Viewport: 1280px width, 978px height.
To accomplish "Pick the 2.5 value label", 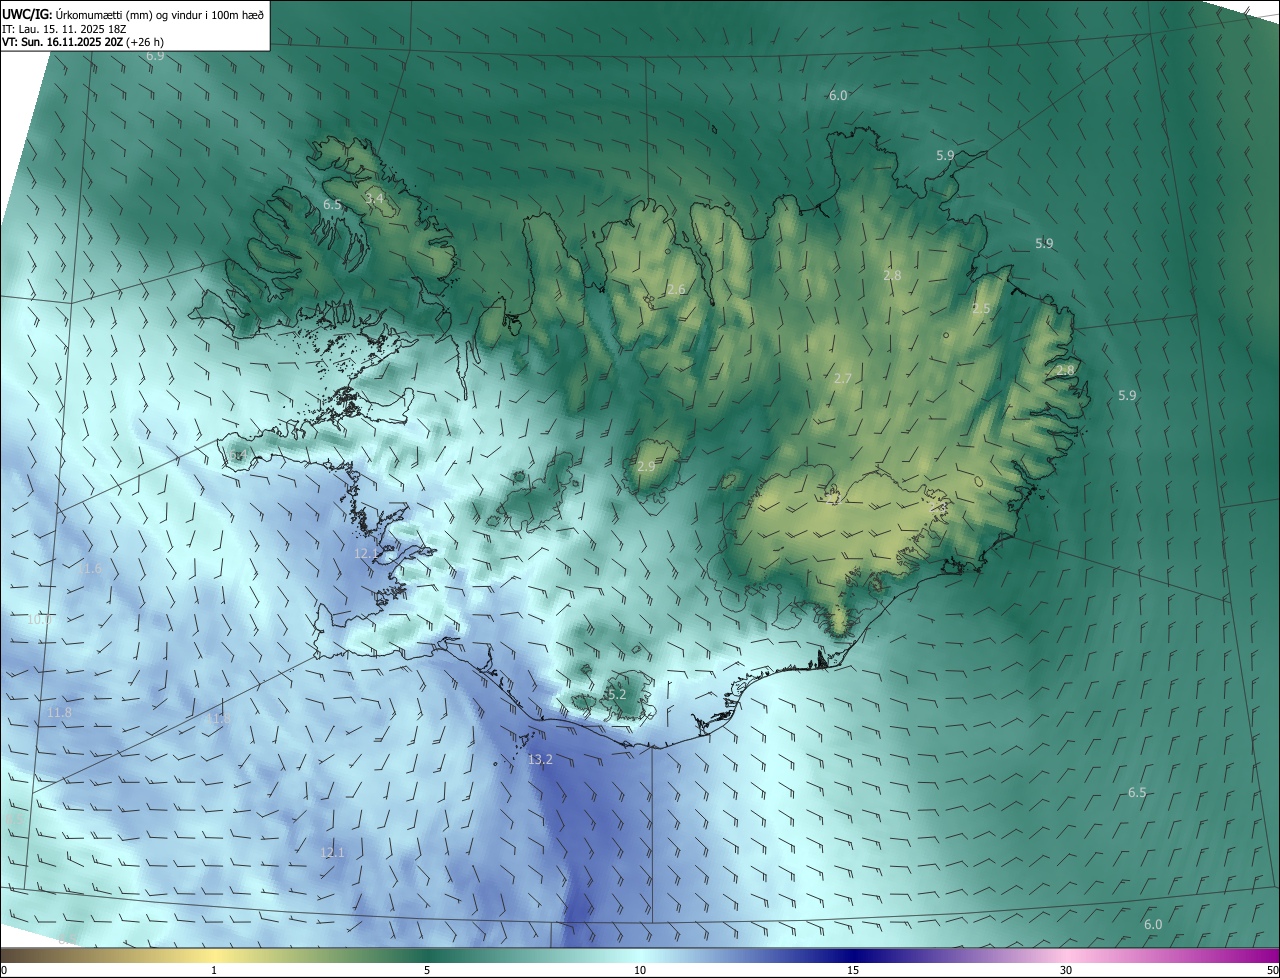I will [x=981, y=309].
